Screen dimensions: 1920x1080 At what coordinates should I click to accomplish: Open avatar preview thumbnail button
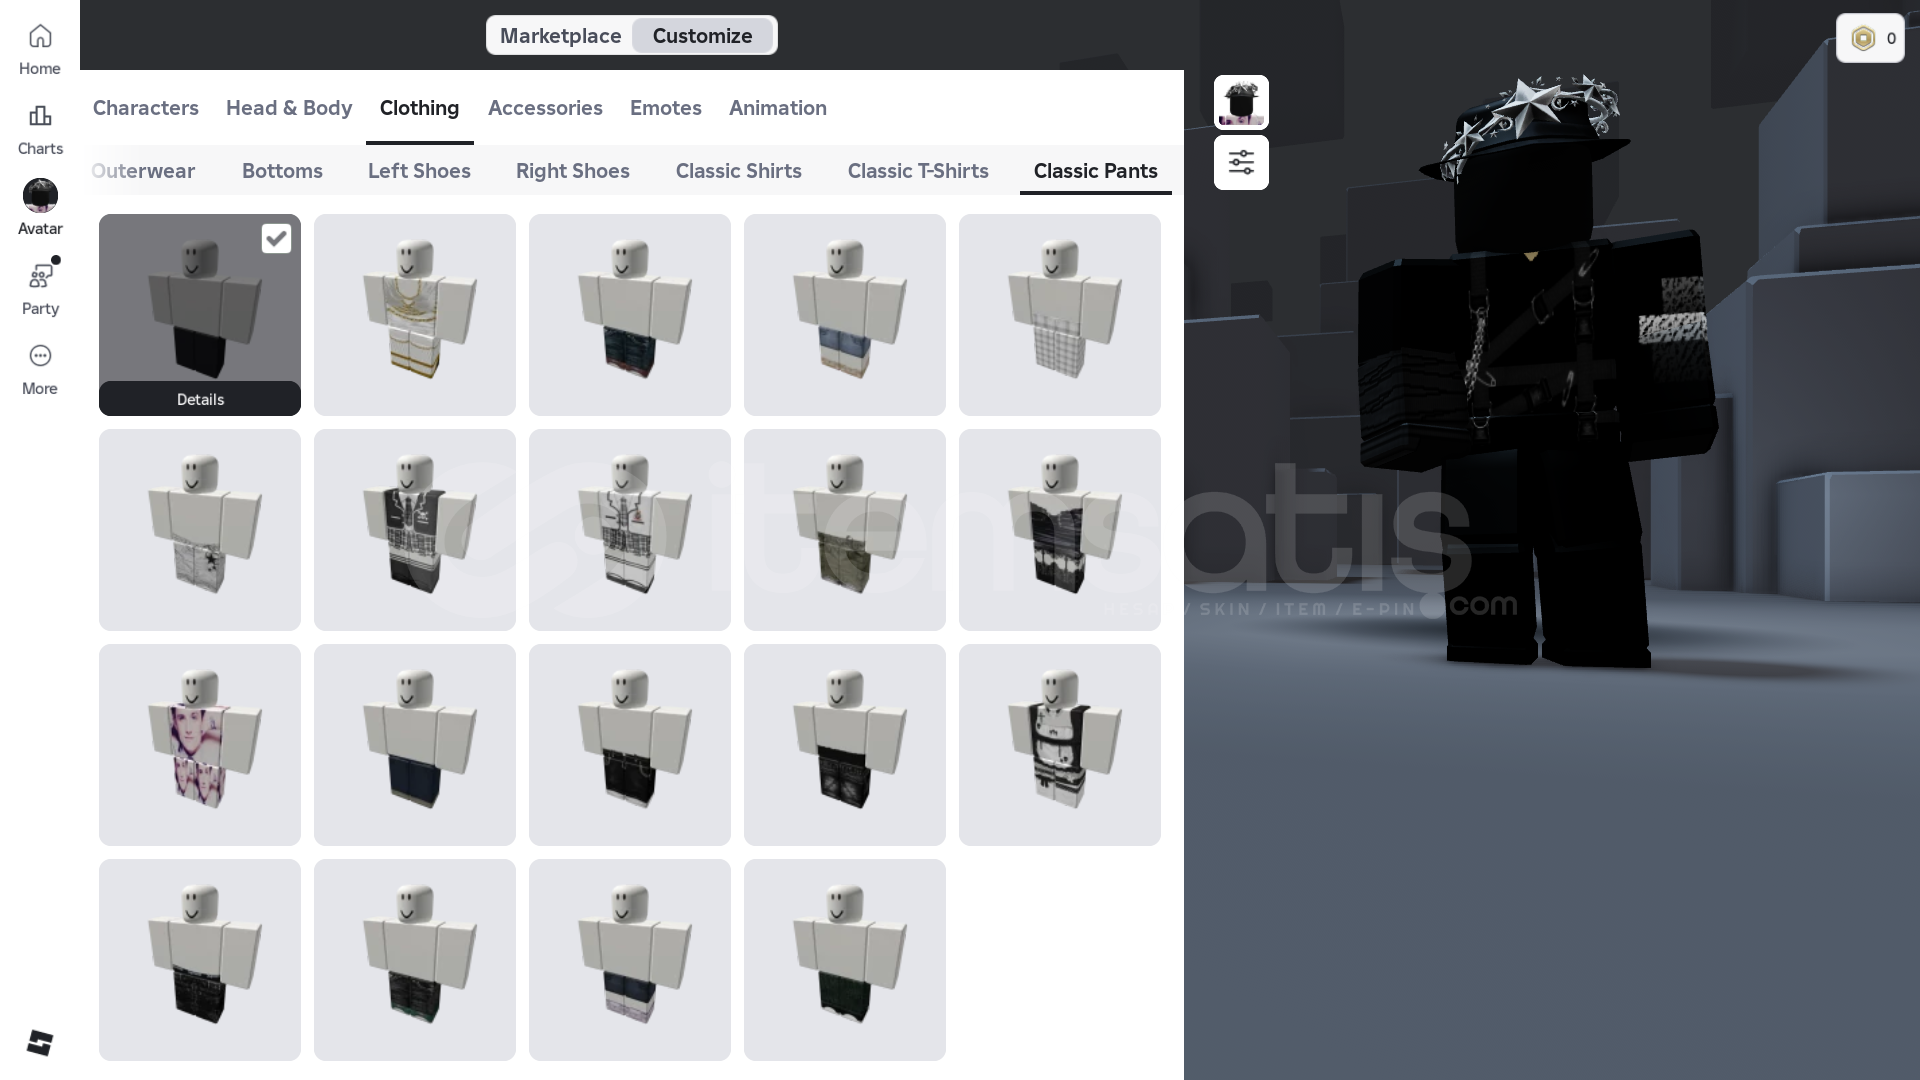tap(1241, 102)
